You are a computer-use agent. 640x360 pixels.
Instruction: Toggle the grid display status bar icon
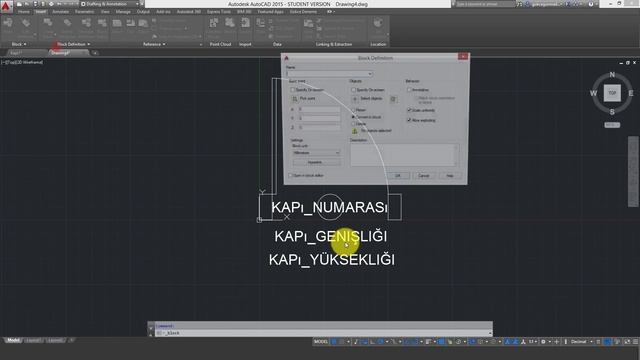(334, 342)
